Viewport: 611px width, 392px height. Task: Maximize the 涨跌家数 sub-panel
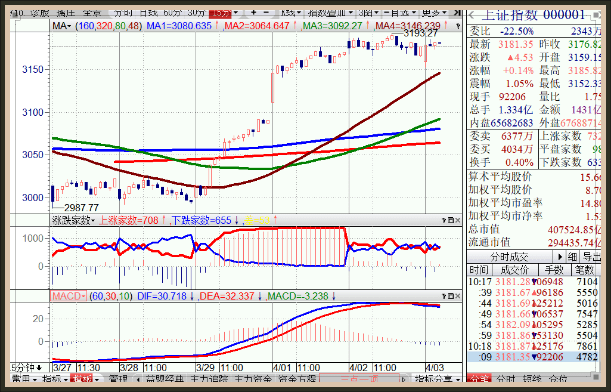[x=450, y=221]
